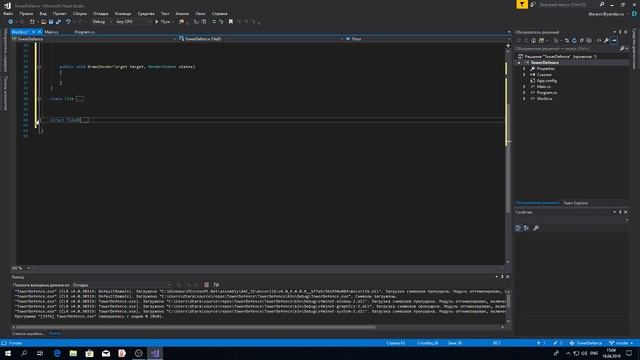640x360 pixels.
Task: Click the signed-in account email
Action: (x=606, y=14)
